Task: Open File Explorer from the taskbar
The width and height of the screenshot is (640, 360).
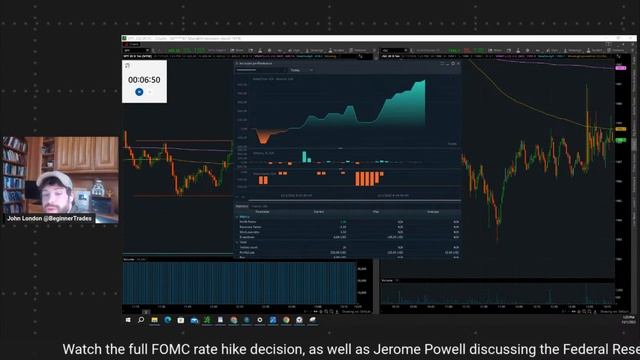Action: point(154,320)
